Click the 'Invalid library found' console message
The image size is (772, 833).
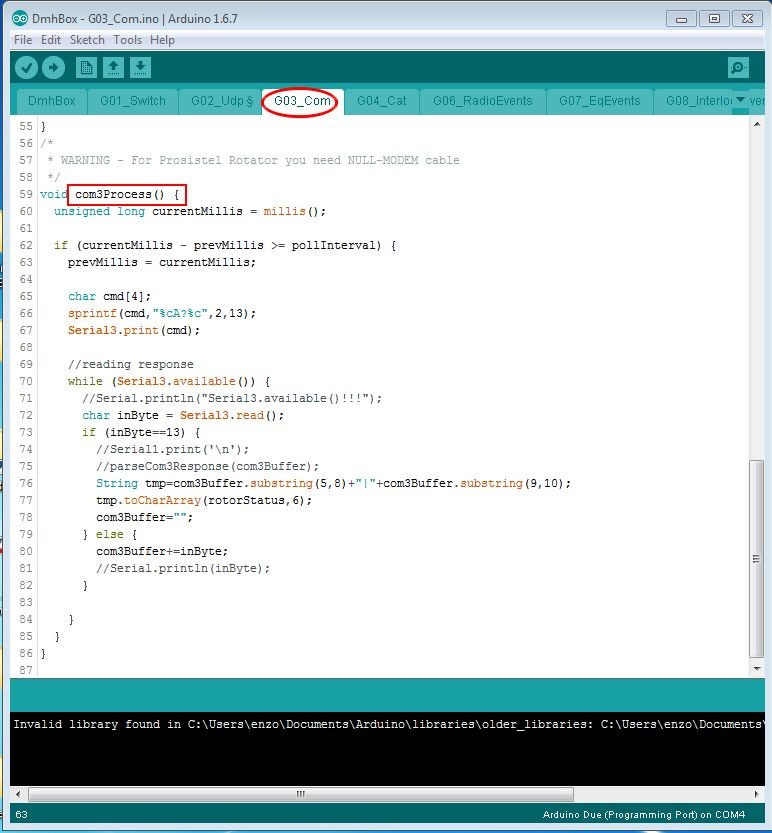[x=388, y=725]
